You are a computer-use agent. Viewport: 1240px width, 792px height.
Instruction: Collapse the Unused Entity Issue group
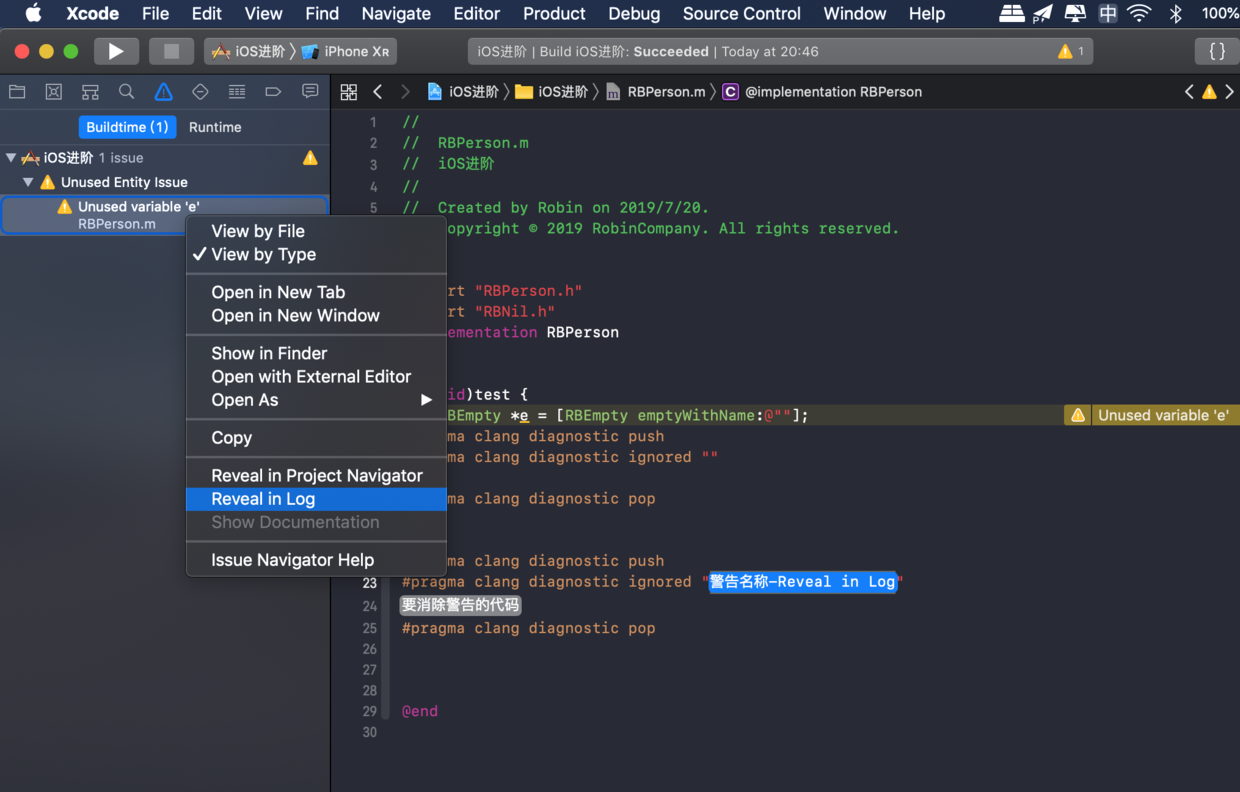[28, 182]
